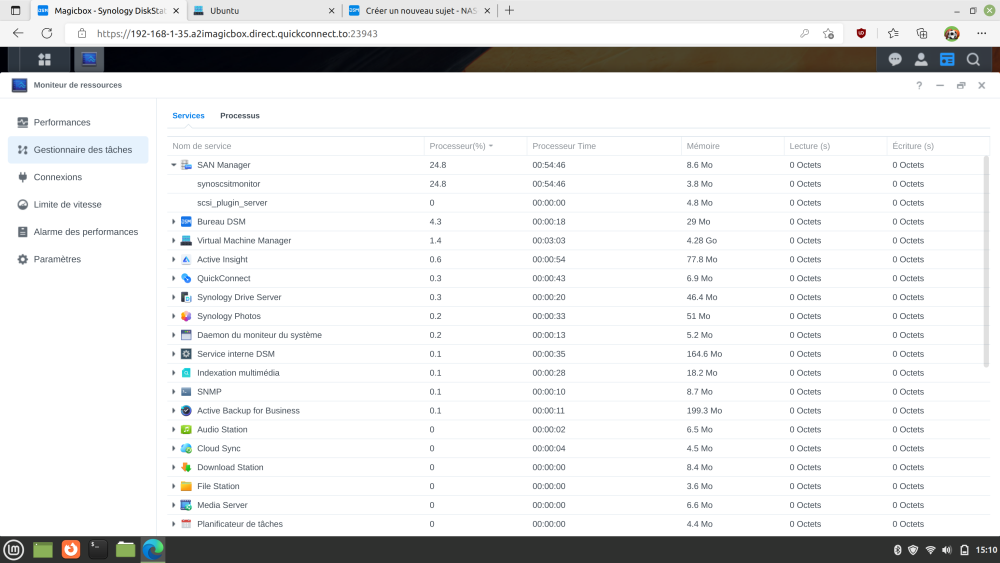
Task: Click the help question mark icon
Action: point(919,85)
